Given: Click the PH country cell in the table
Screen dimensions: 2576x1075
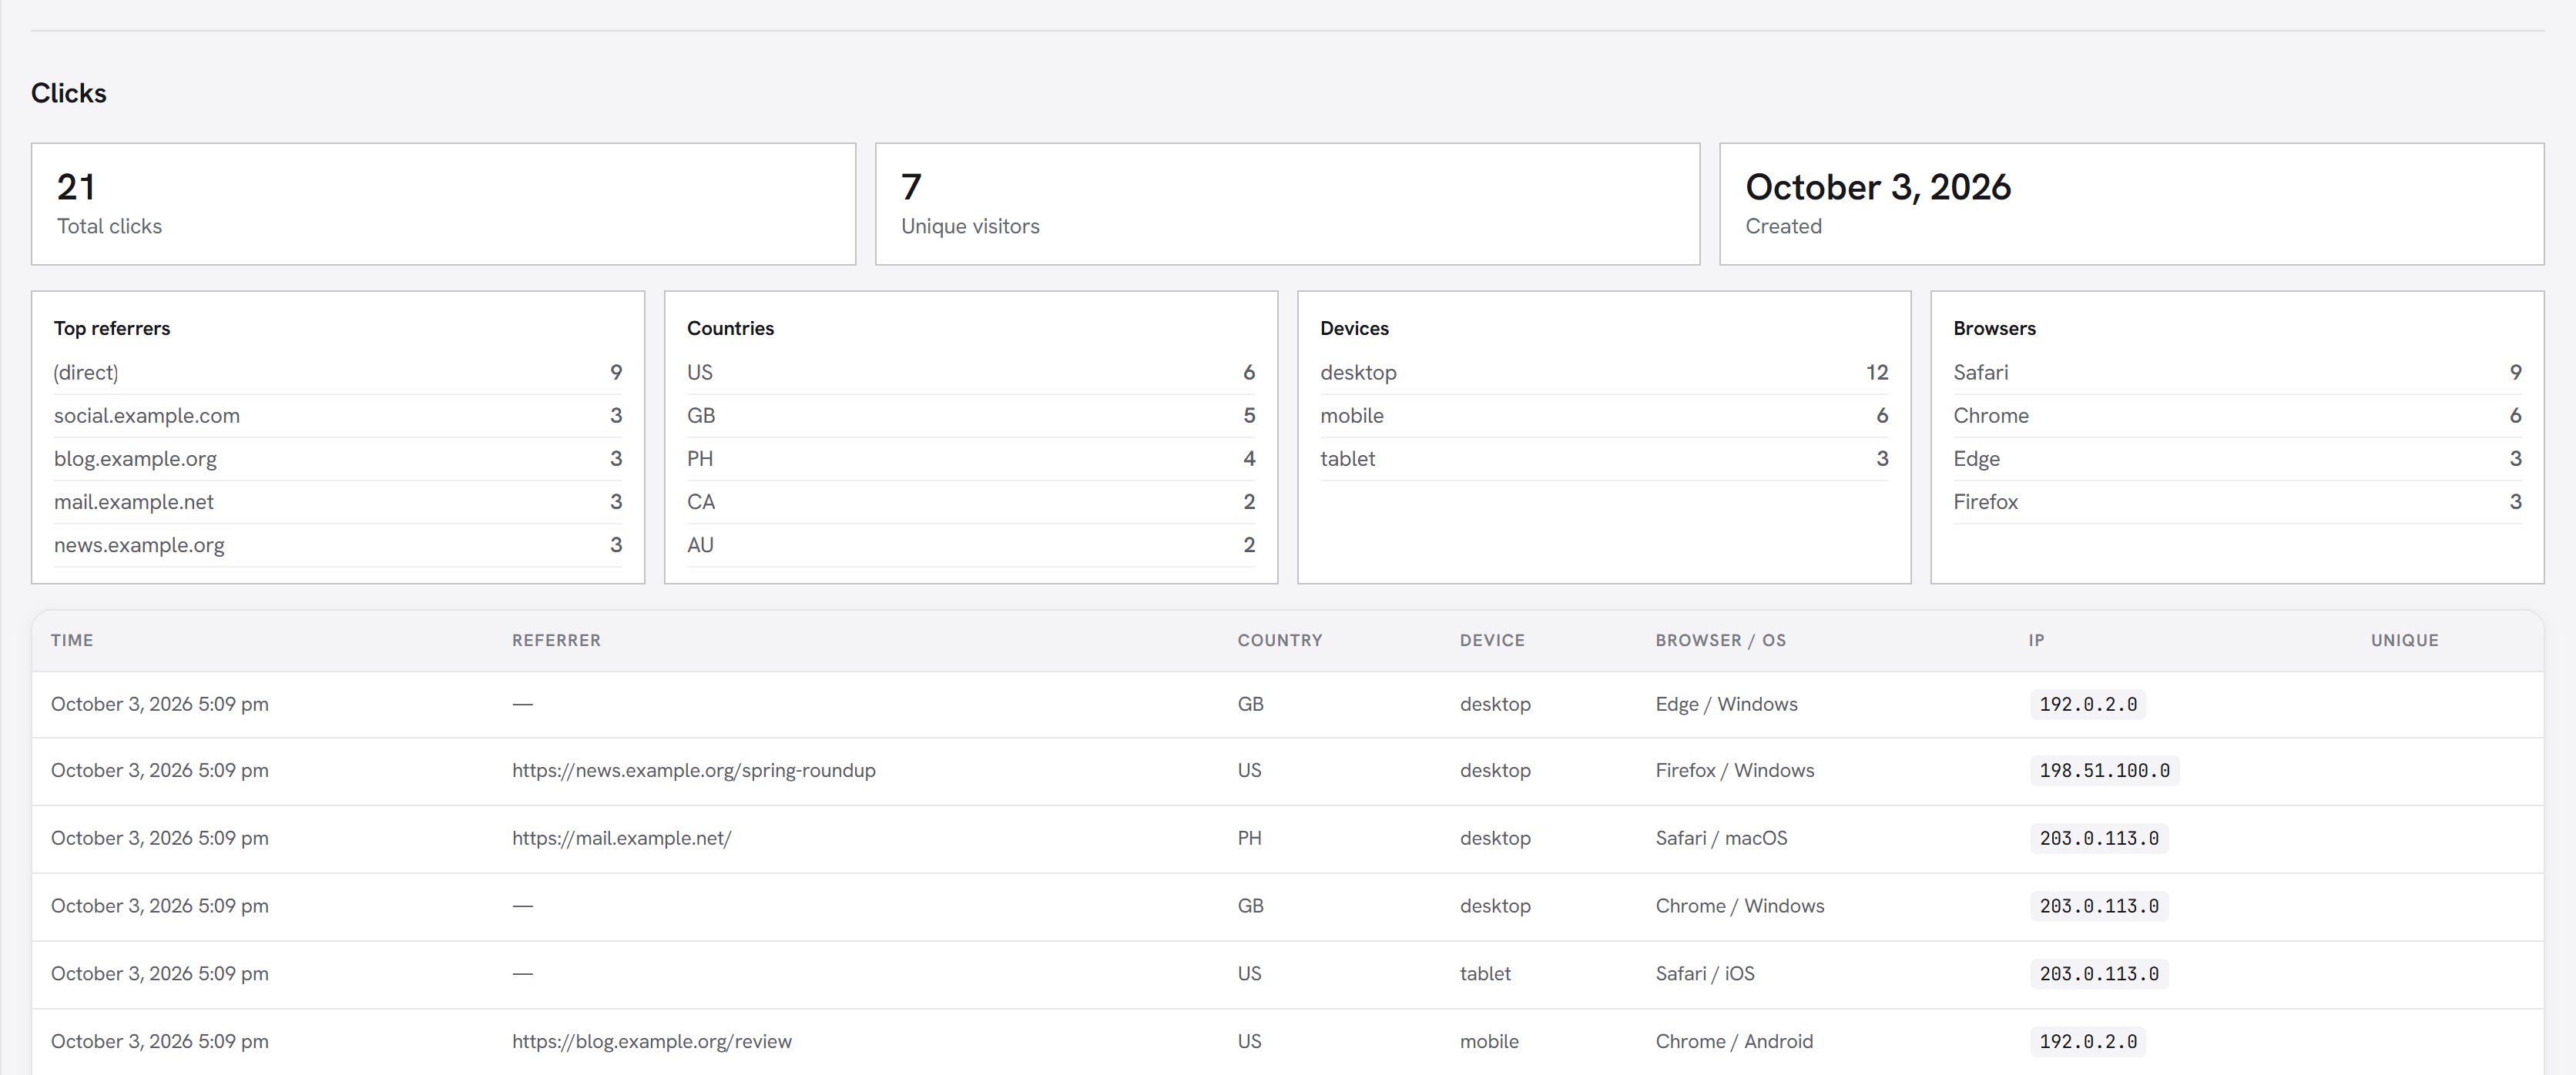Looking at the screenshot, I should coord(1249,838).
